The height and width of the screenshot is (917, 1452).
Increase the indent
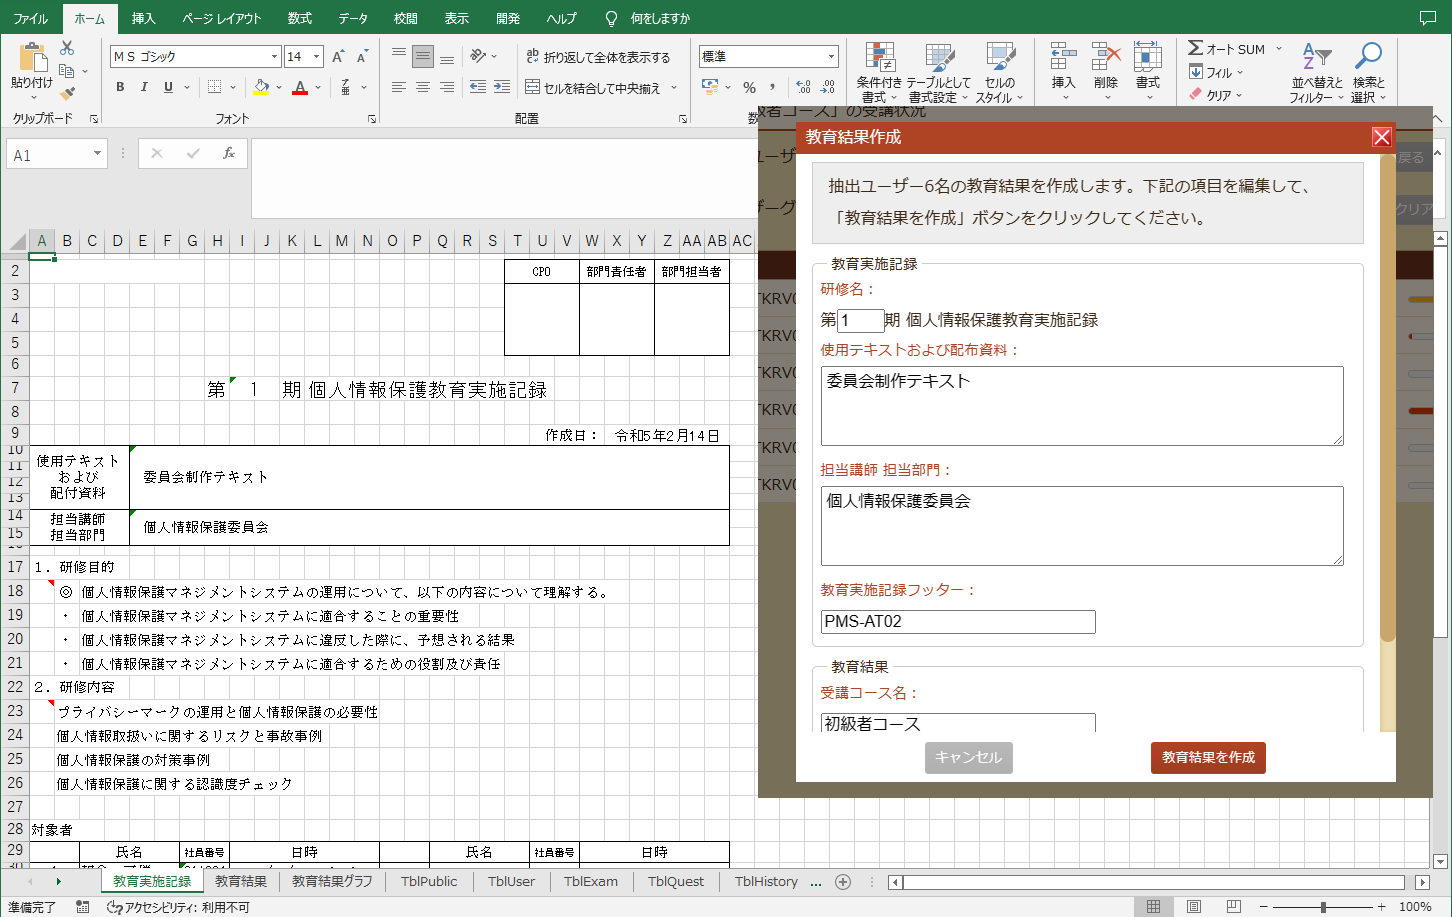point(502,87)
